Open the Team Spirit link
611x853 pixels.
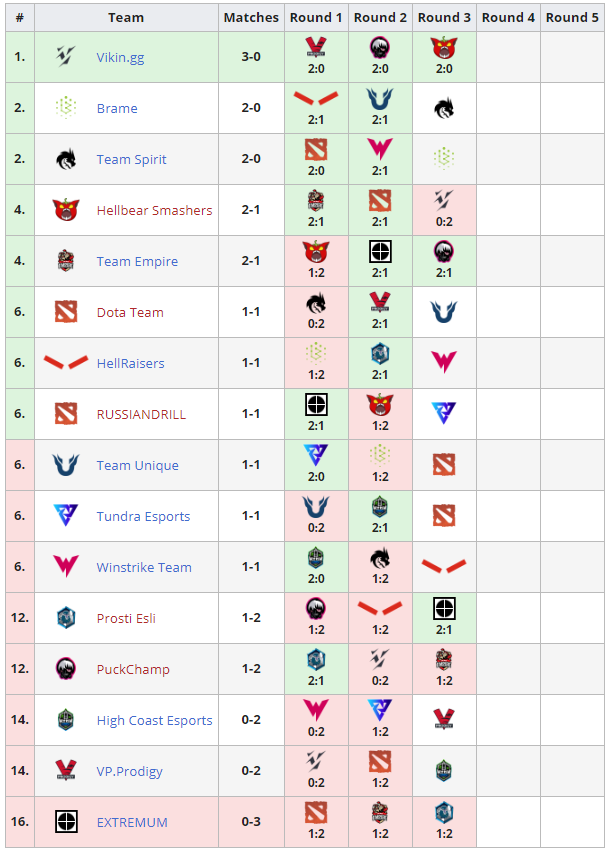coord(131,159)
